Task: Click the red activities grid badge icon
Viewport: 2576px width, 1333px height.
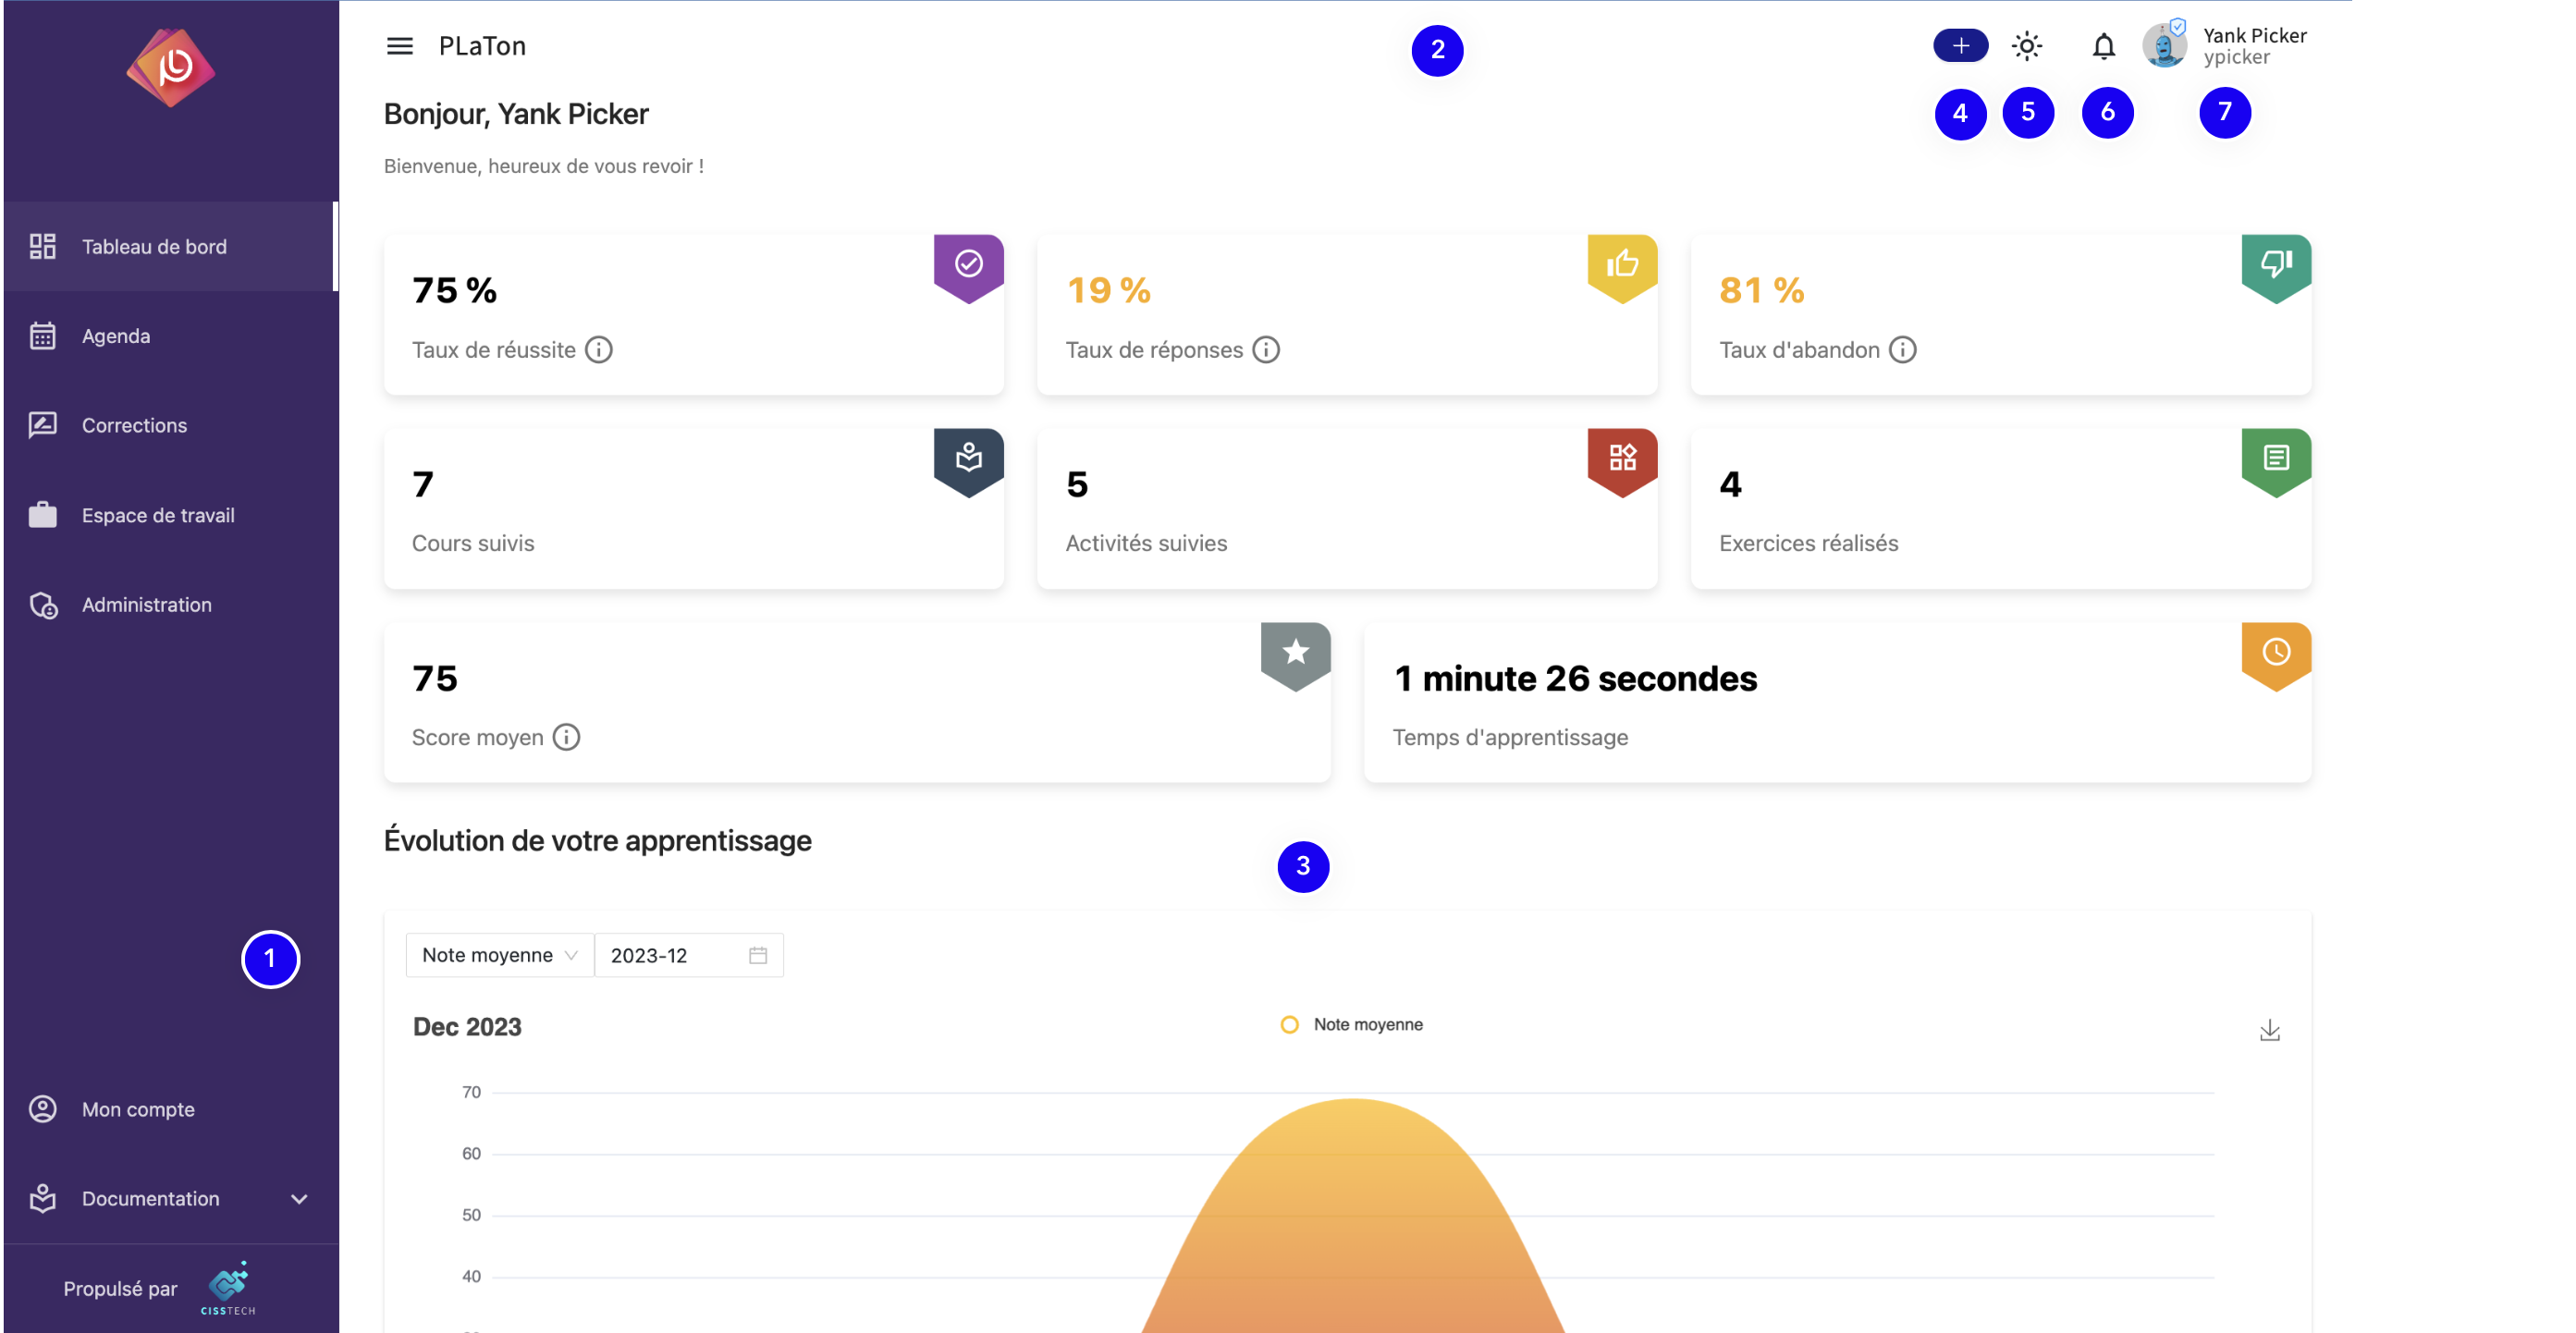Action: click(x=1619, y=458)
